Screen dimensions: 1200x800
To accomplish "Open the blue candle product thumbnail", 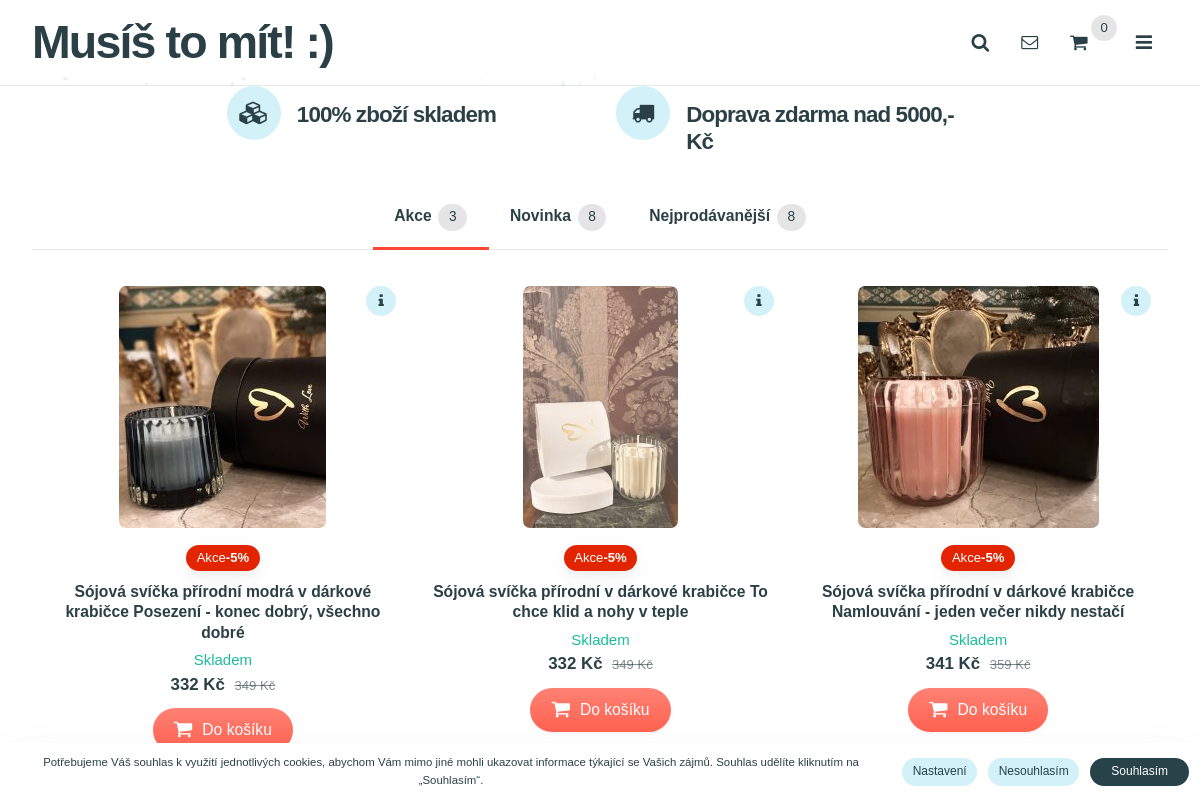I will click(x=222, y=407).
